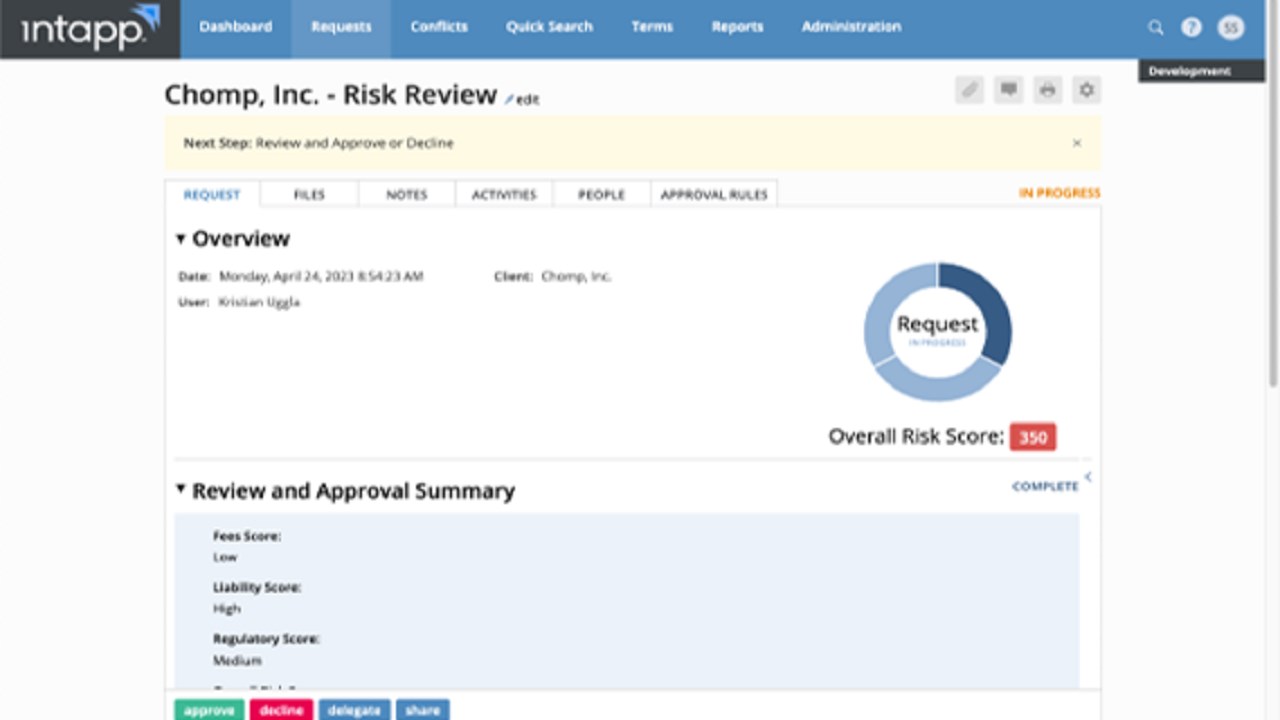The width and height of the screenshot is (1280, 720).
Task: Click the Overall Risk Score 350 badge
Action: [1032, 437]
